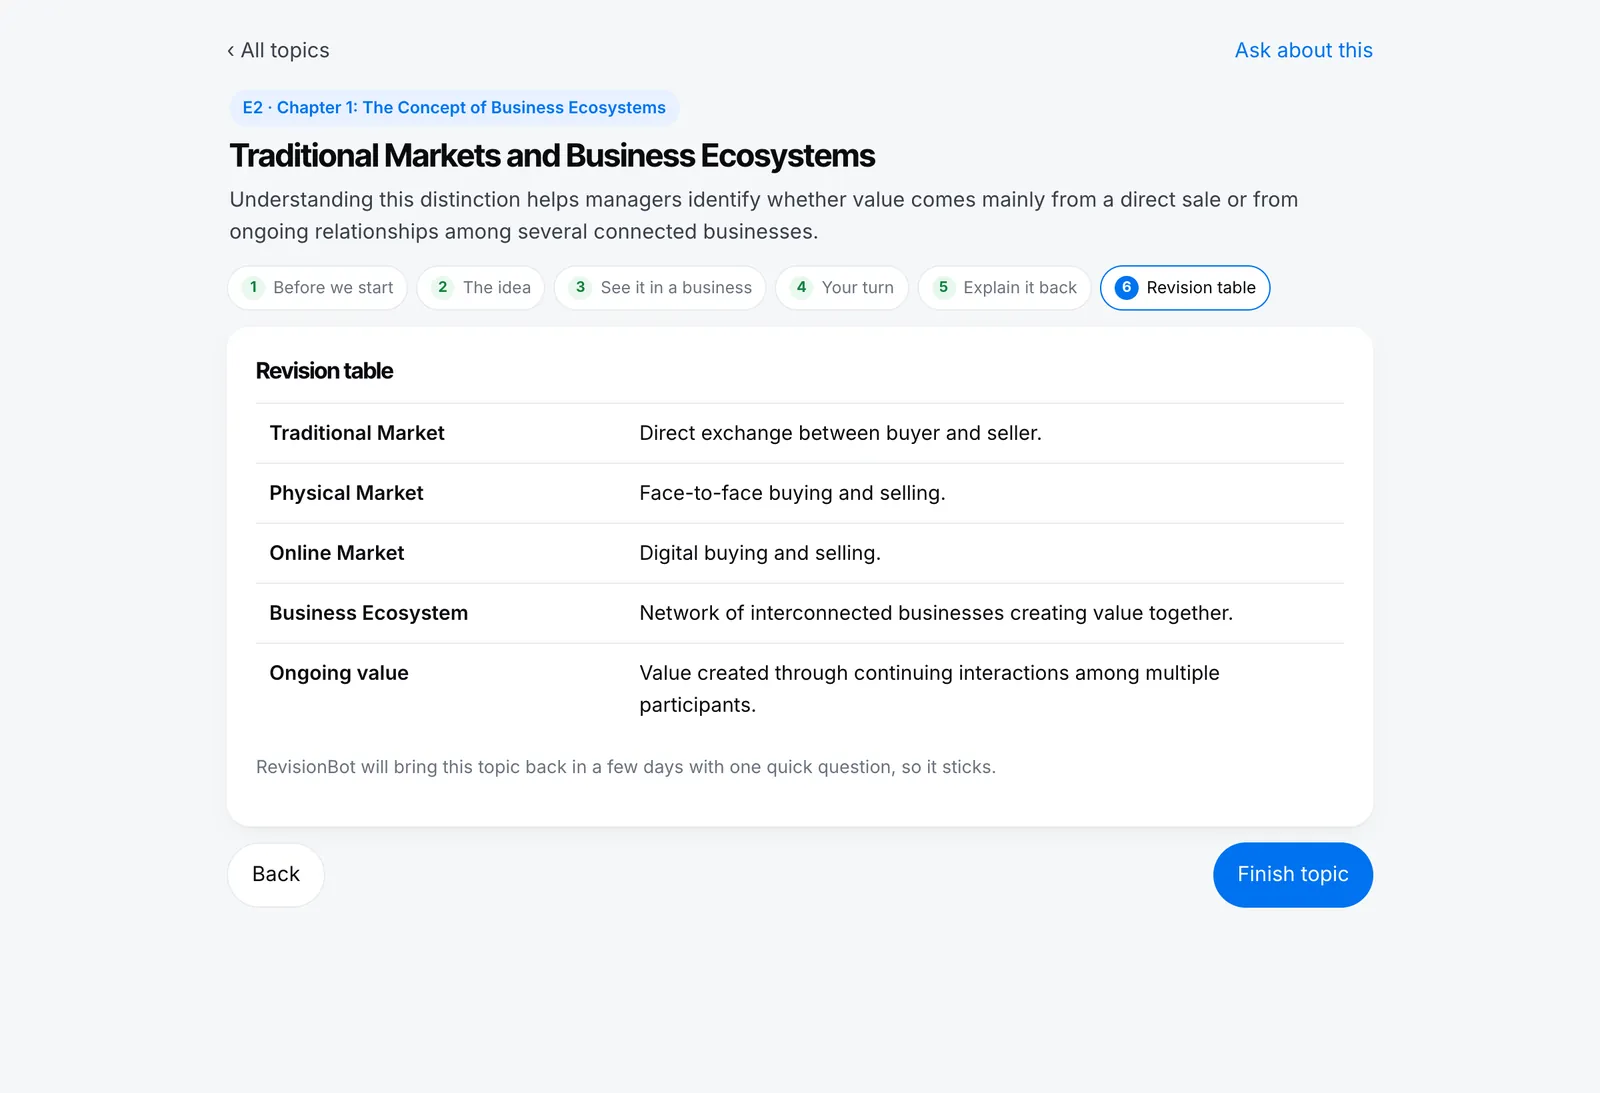Click the back chevron beside All topics
1600x1093 pixels.
[231, 51]
